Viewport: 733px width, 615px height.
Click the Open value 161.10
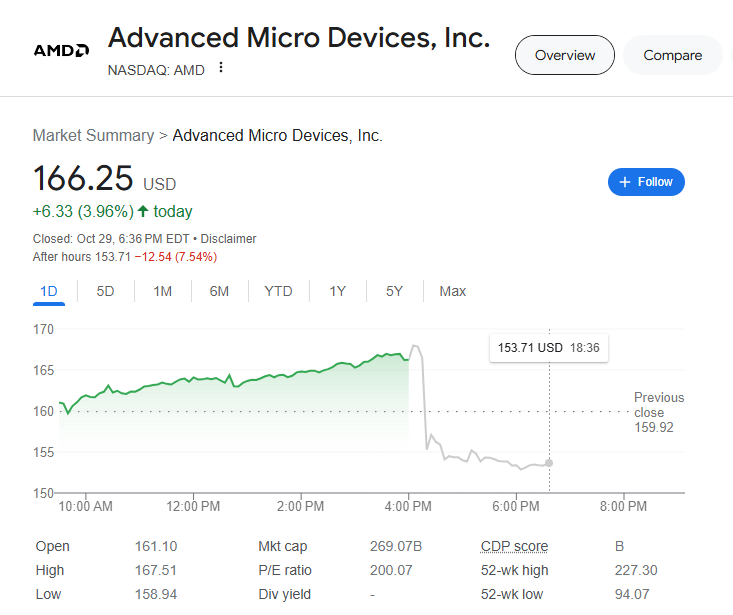click(156, 546)
